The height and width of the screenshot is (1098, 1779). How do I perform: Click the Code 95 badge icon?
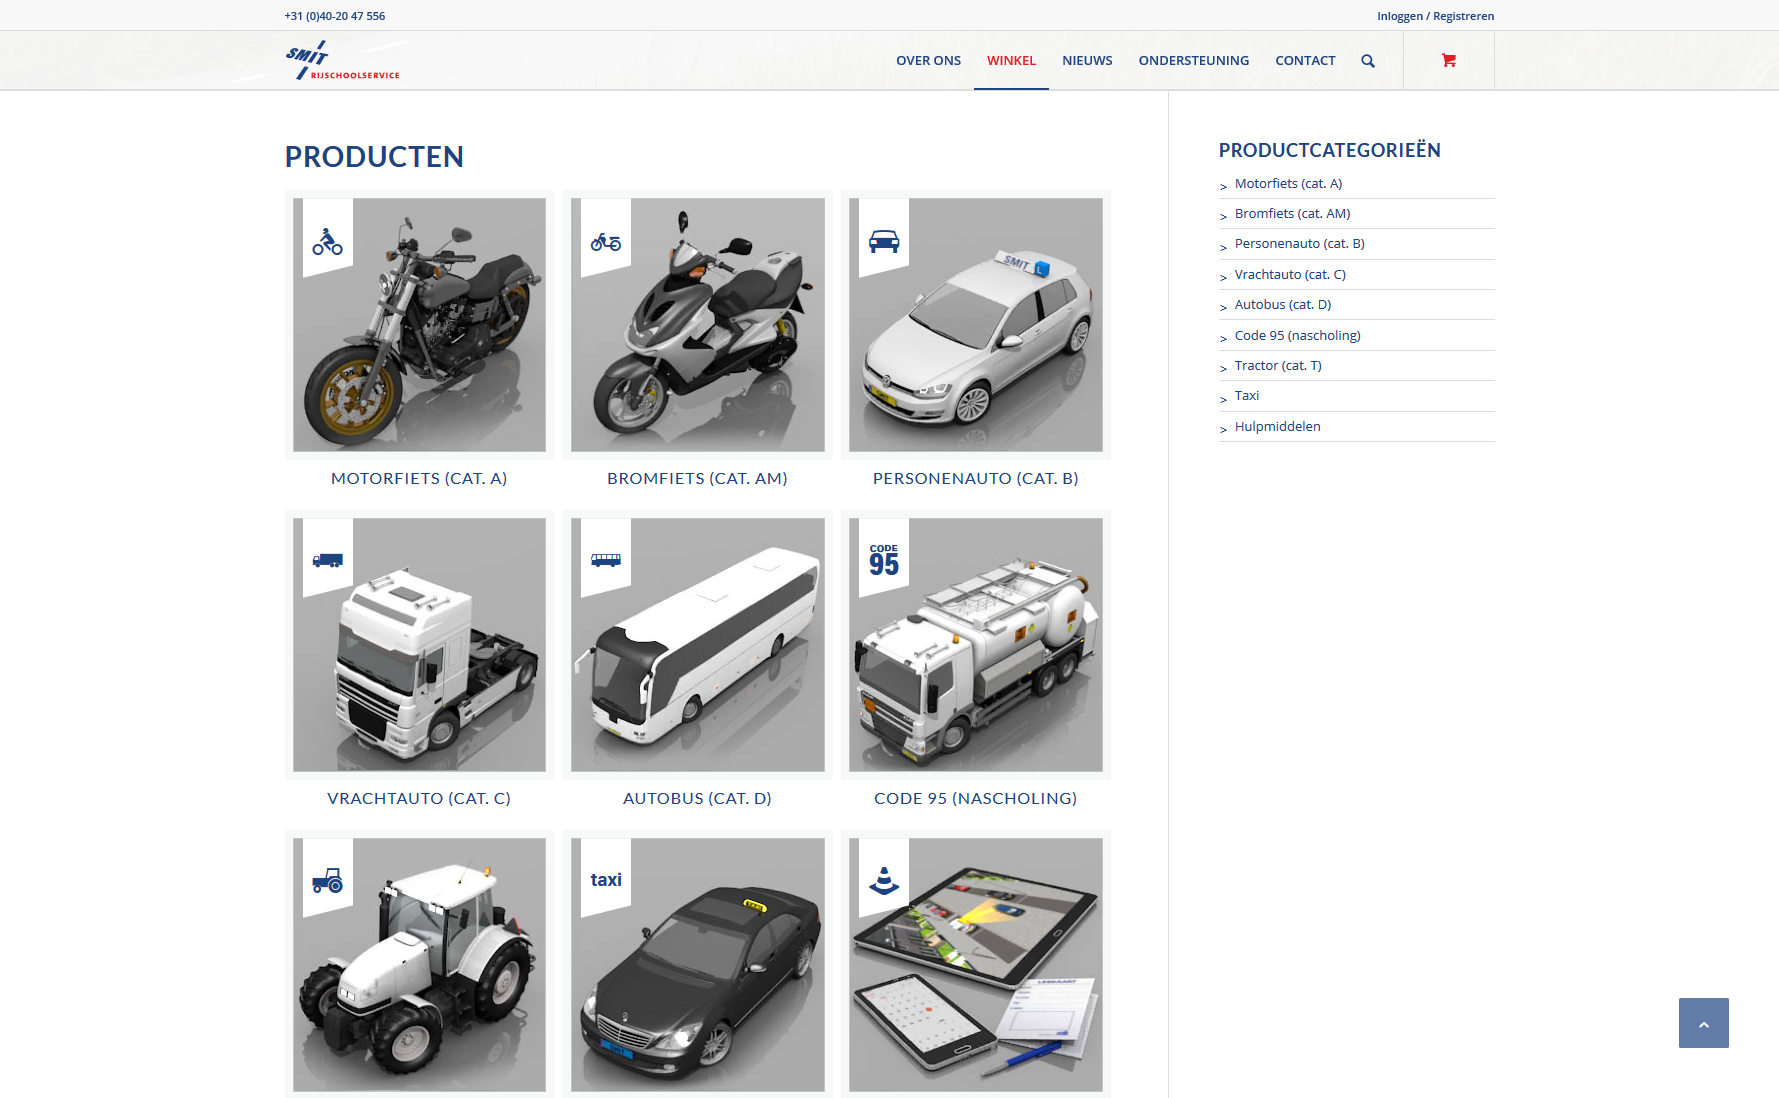pyautogui.click(x=884, y=560)
